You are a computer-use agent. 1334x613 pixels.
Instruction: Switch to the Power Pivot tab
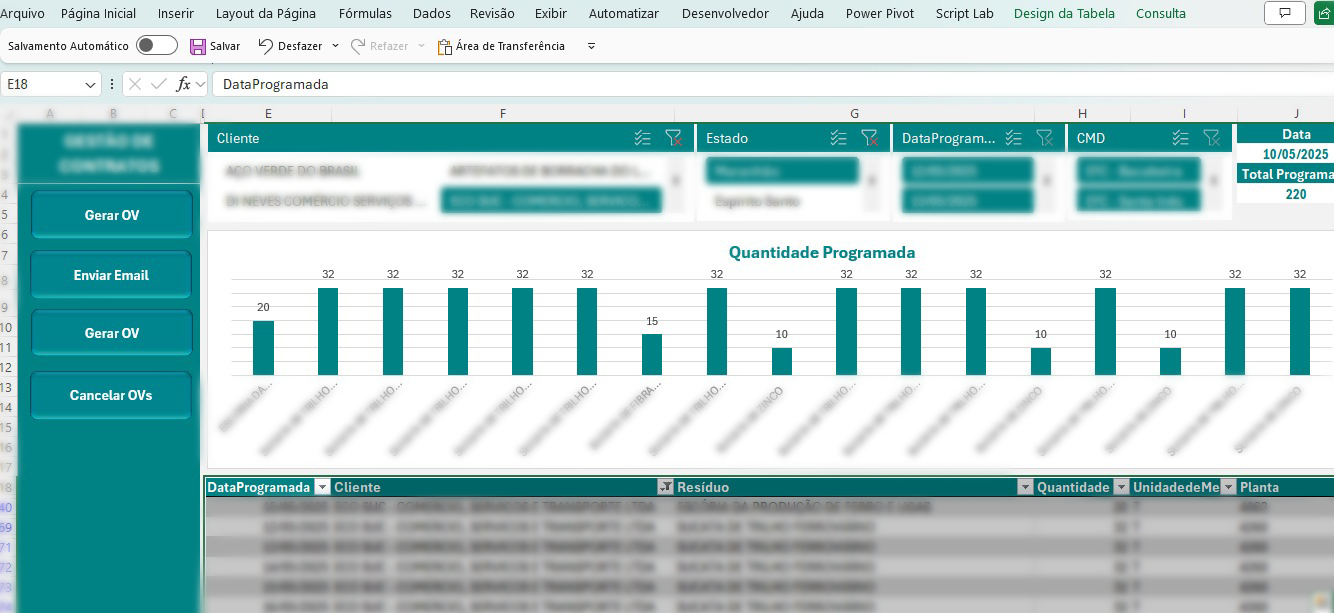coord(880,13)
